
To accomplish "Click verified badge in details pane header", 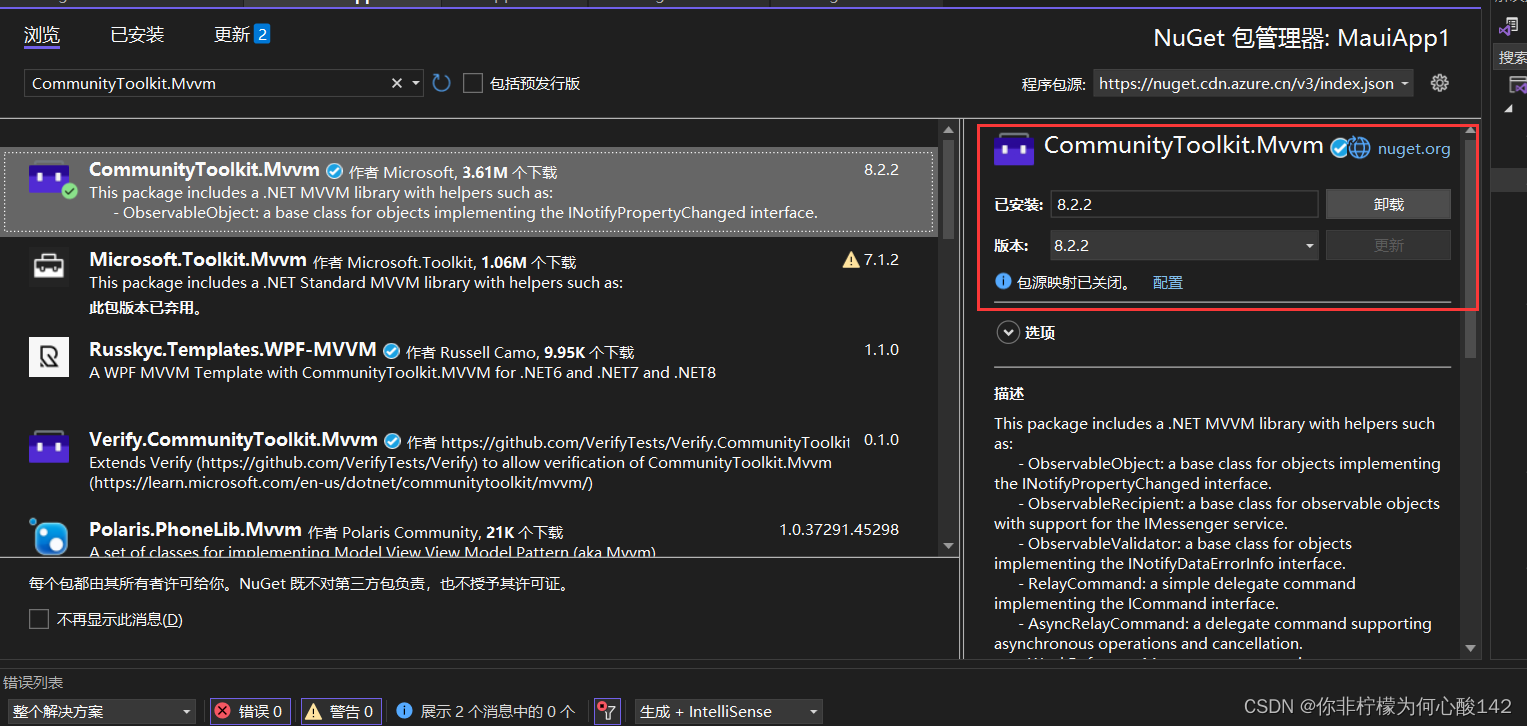I will 1339,148.
